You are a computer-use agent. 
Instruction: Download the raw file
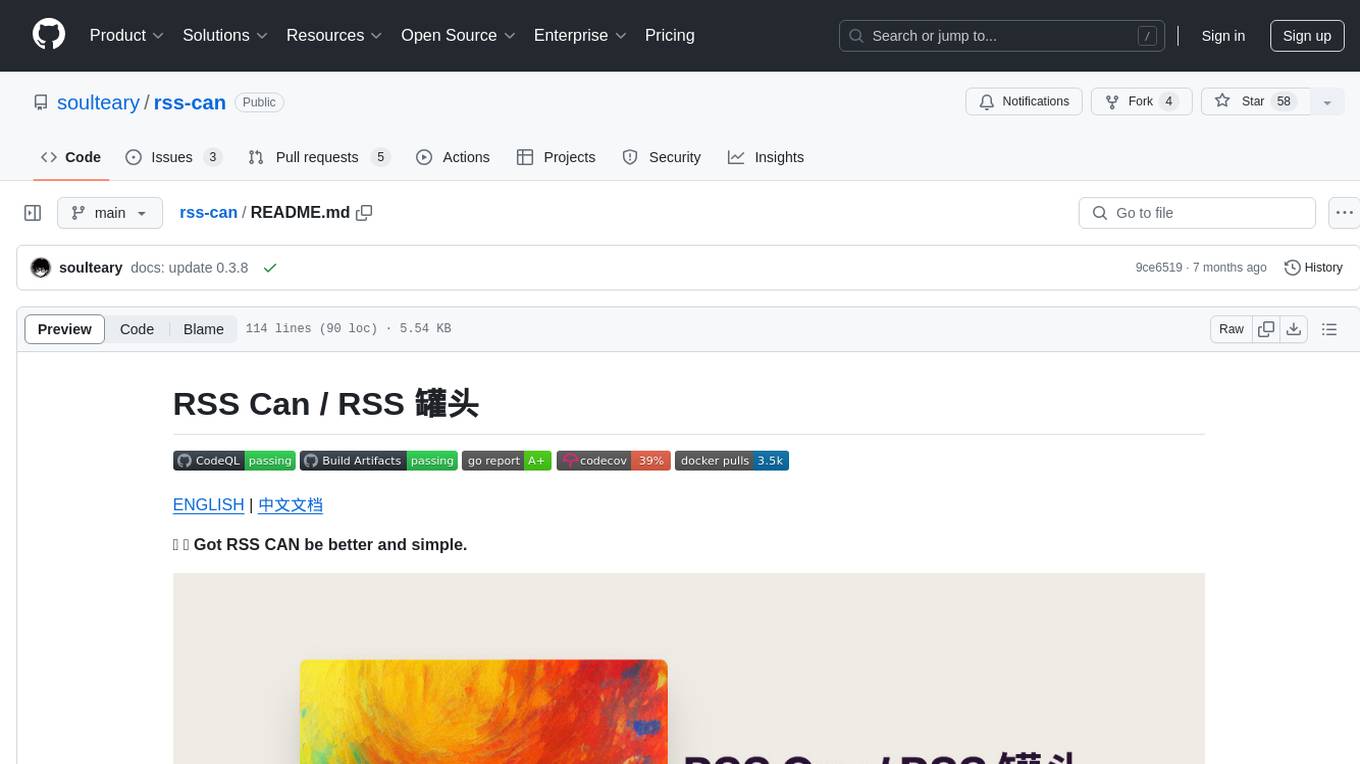pyautogui.click(x=1294, y=329)
